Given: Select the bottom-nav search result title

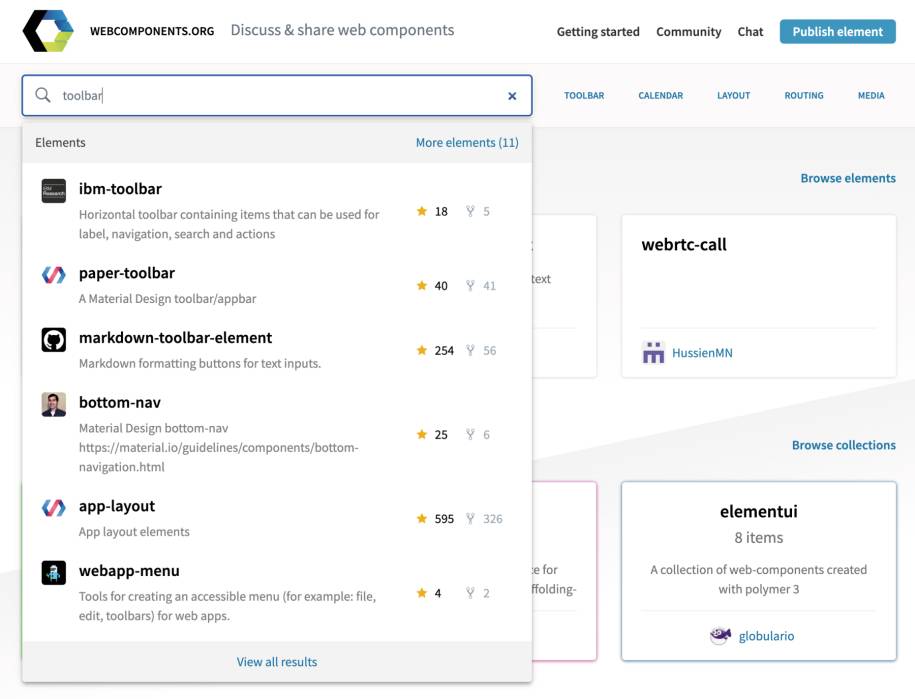Looking at the screenshot, I should pos(120,402).
